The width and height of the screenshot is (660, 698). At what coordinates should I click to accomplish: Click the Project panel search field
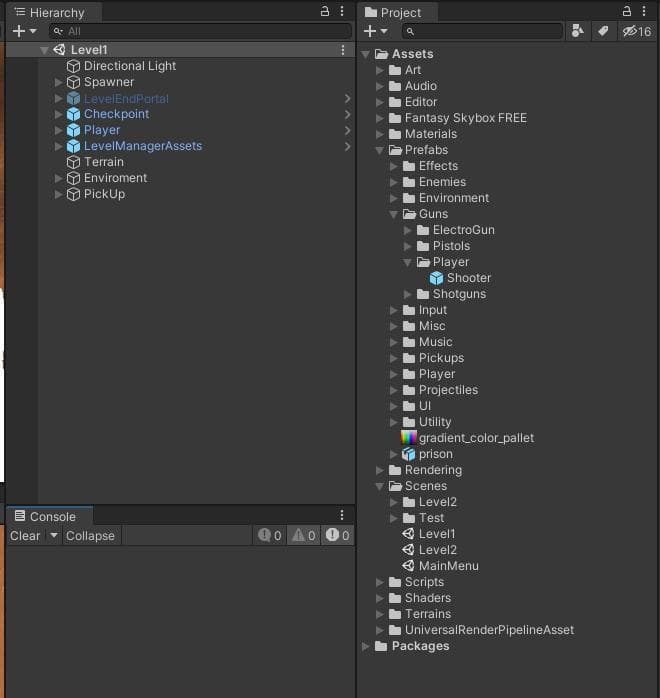point(482,32)
